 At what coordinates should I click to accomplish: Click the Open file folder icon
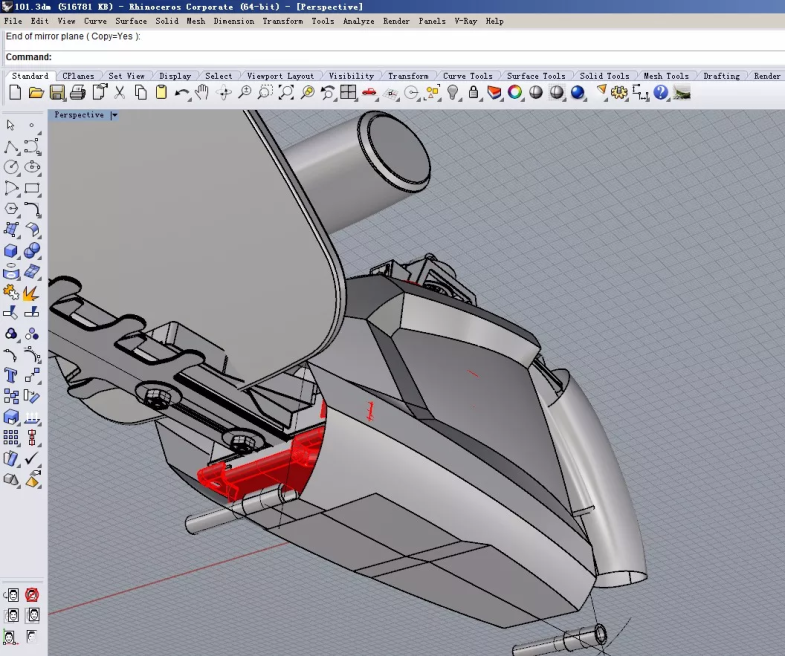[36, 93]
